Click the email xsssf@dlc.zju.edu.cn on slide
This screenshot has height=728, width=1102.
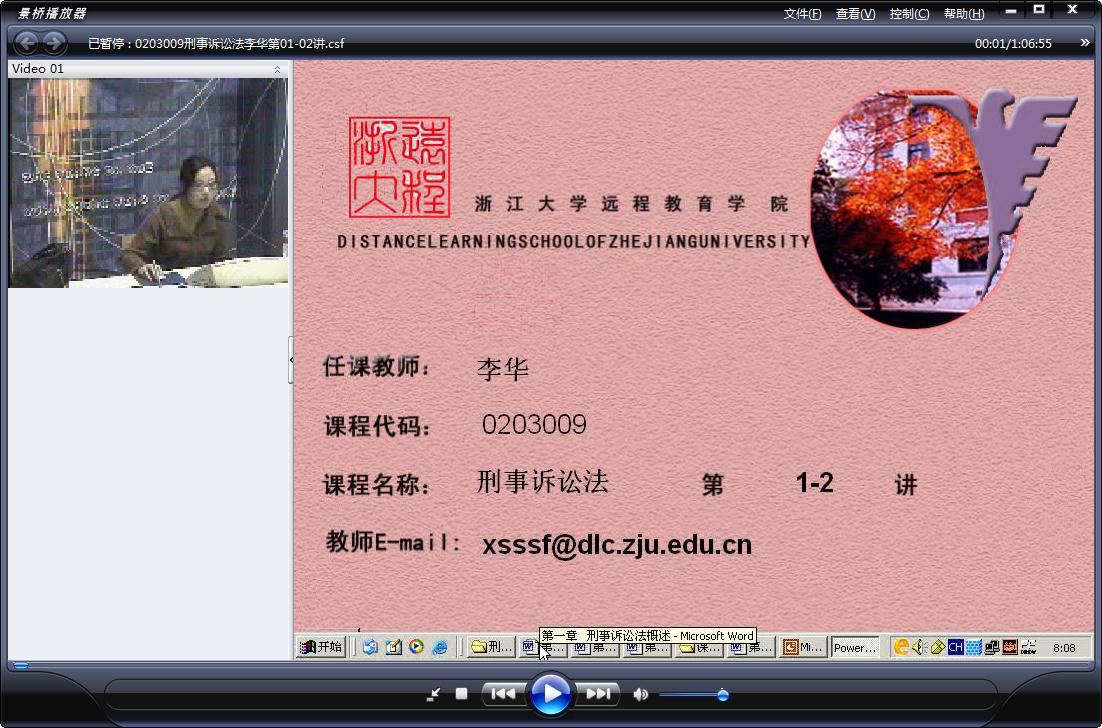coord(616,545)
